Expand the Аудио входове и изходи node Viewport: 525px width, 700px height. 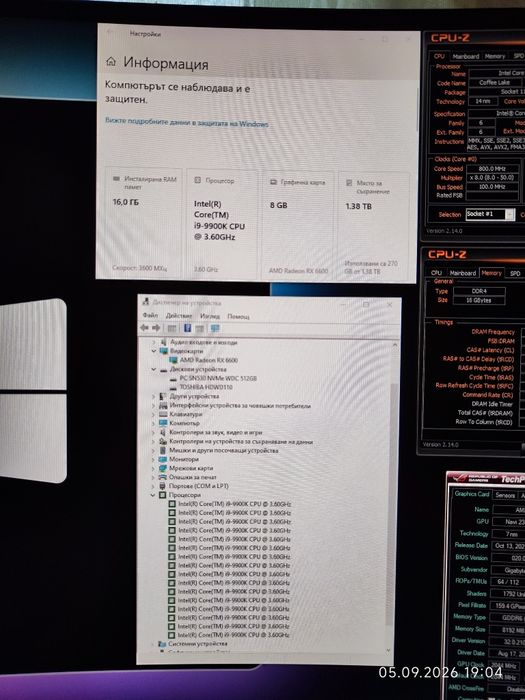pyautogui.click(x=154, y=342)
